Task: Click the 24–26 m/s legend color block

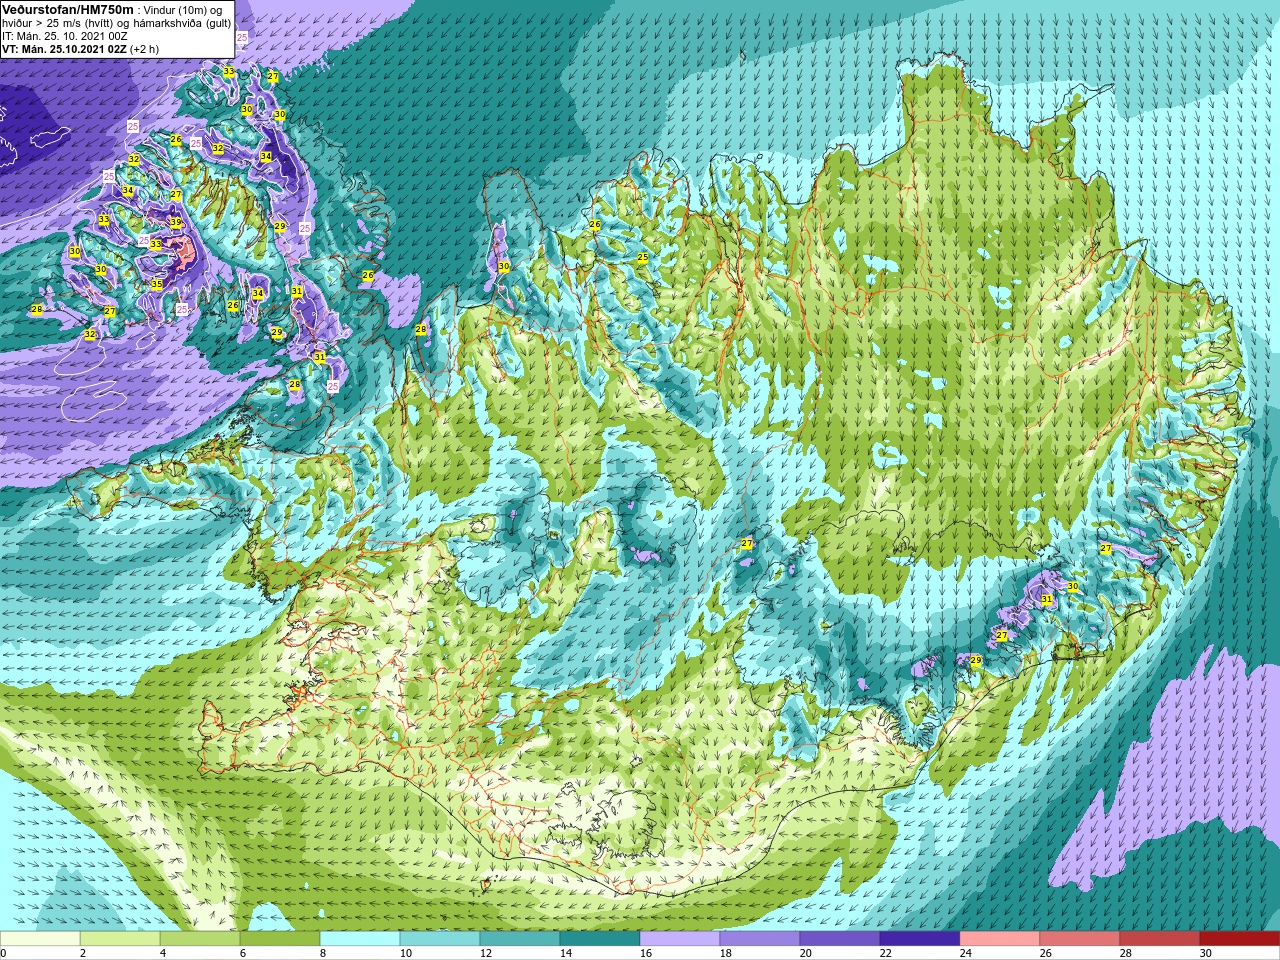Action: pyautogui.click(x=1000, y=939)
